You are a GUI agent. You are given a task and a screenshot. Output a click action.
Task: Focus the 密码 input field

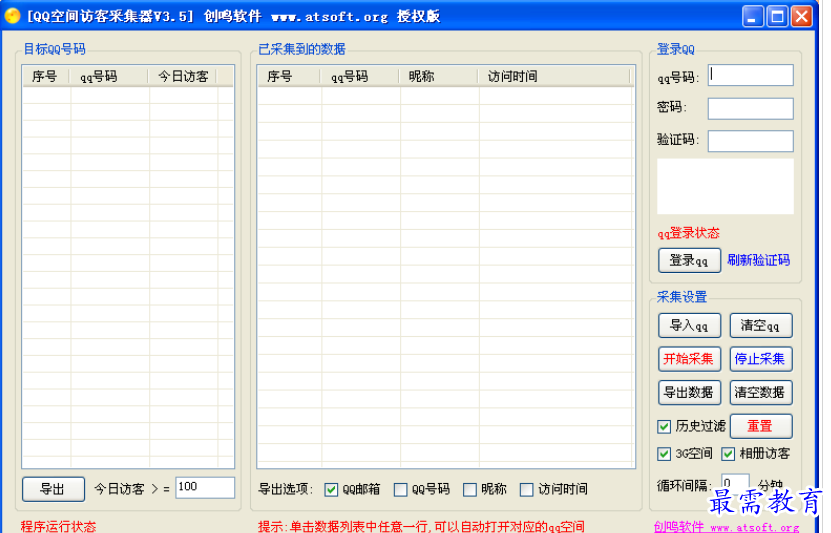coord(750,108)
